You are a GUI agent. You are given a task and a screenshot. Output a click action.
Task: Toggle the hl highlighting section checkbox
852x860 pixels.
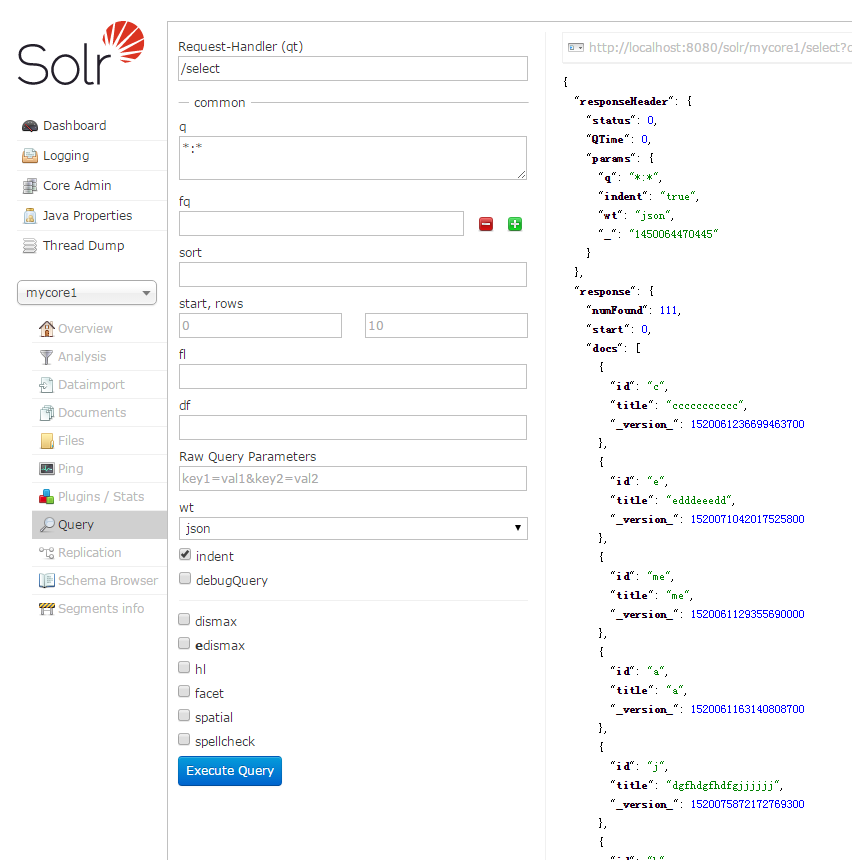point(184,668)
